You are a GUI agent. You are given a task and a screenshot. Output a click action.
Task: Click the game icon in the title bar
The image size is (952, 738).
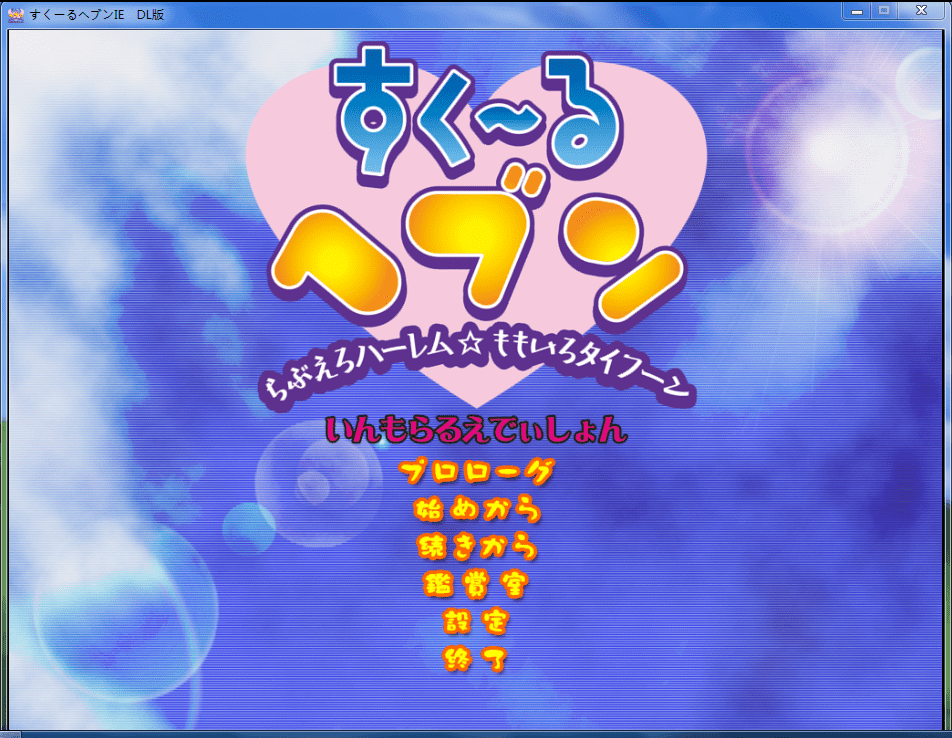(x=15, y=14)
